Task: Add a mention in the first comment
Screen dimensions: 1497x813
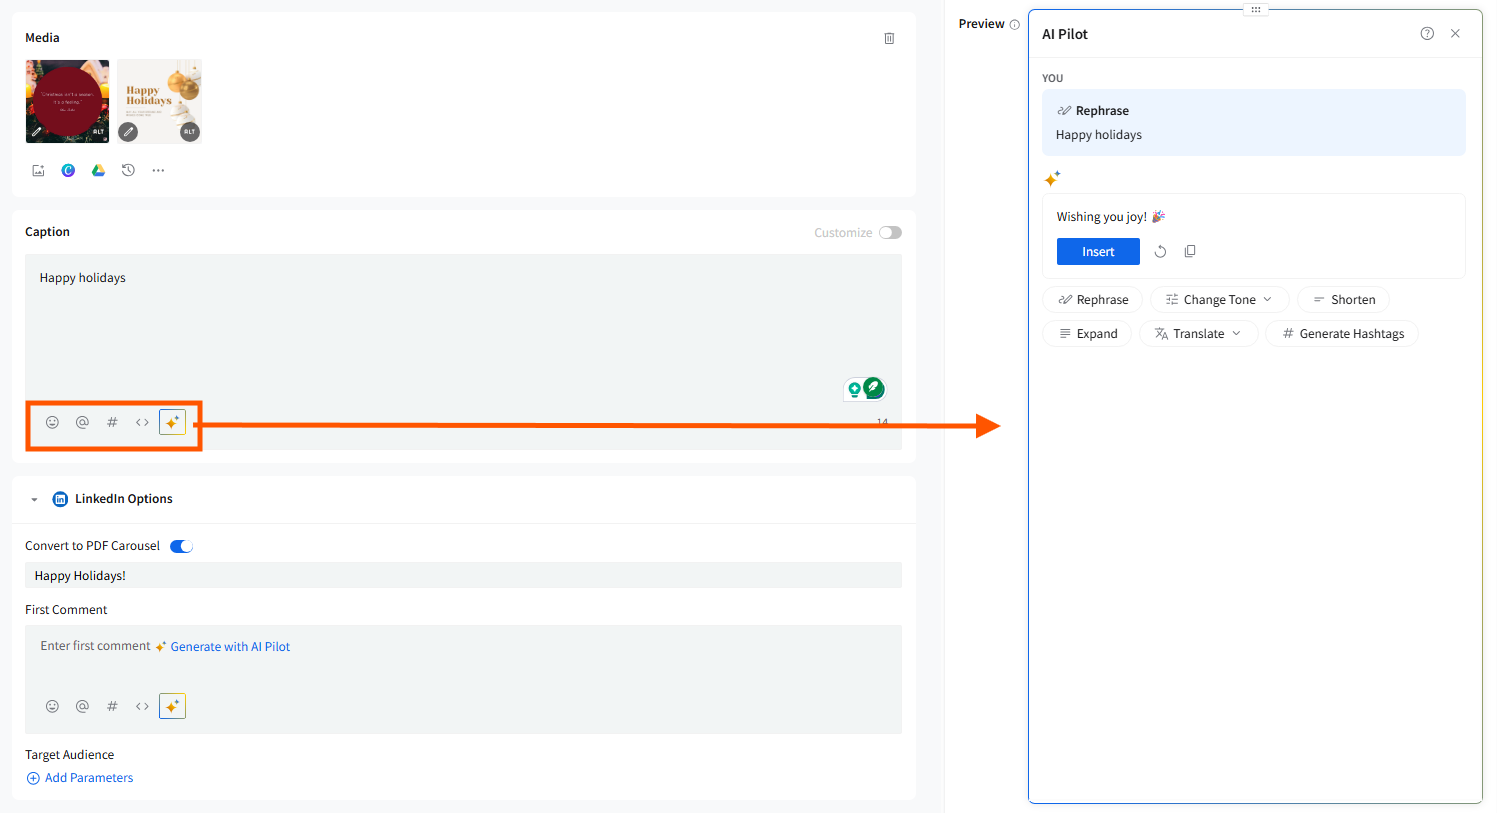Action: [82, 706]
